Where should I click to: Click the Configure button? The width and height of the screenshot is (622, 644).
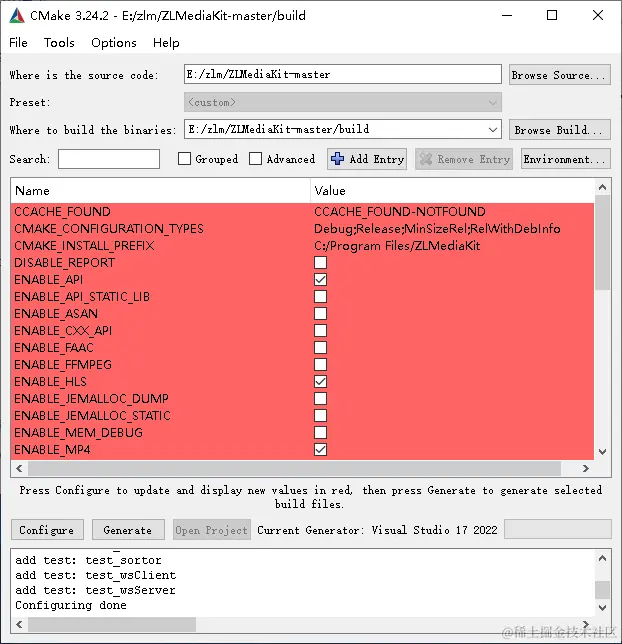pyautogui.click(x=47, y=530)
